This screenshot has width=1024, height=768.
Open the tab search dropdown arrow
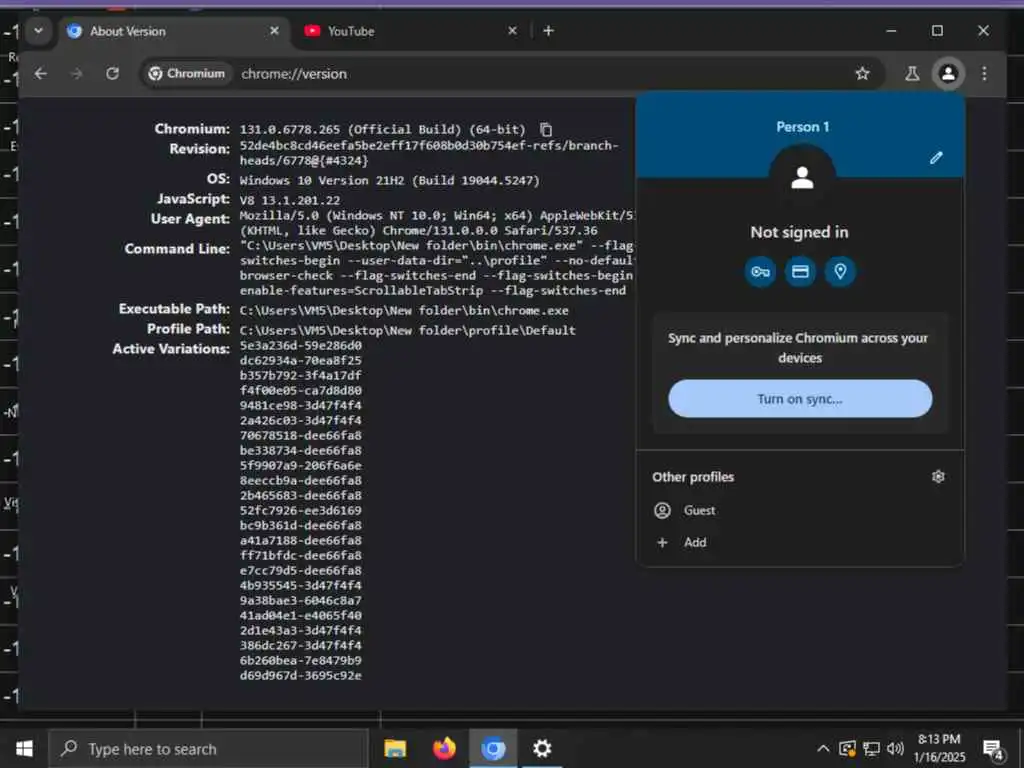coord(39,31)
